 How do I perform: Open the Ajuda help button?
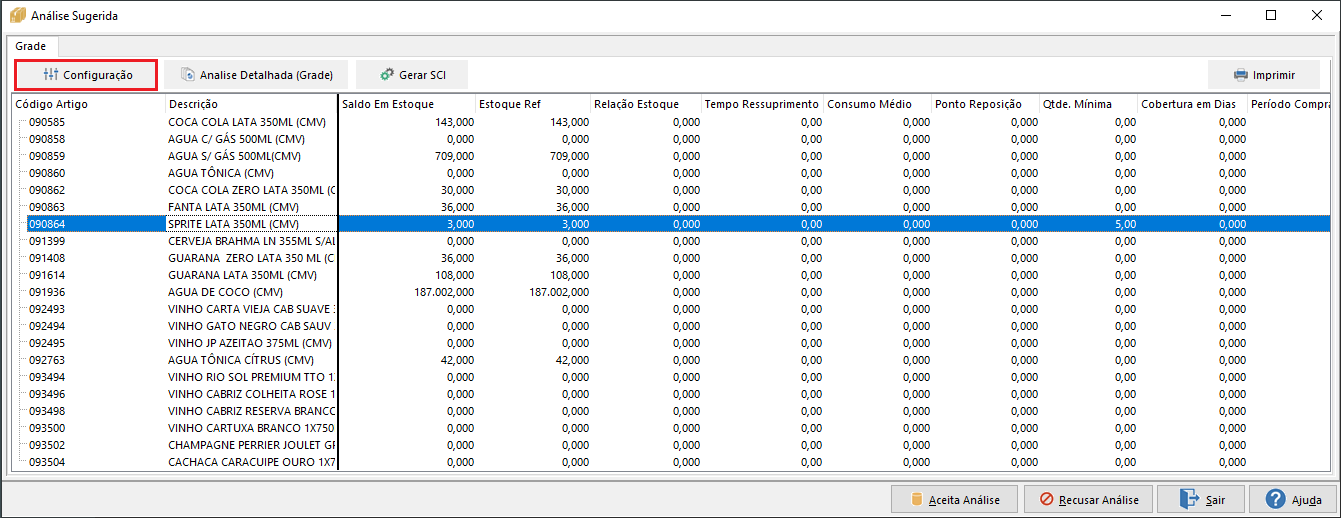pyautogui.click(x=1292, y=499)
